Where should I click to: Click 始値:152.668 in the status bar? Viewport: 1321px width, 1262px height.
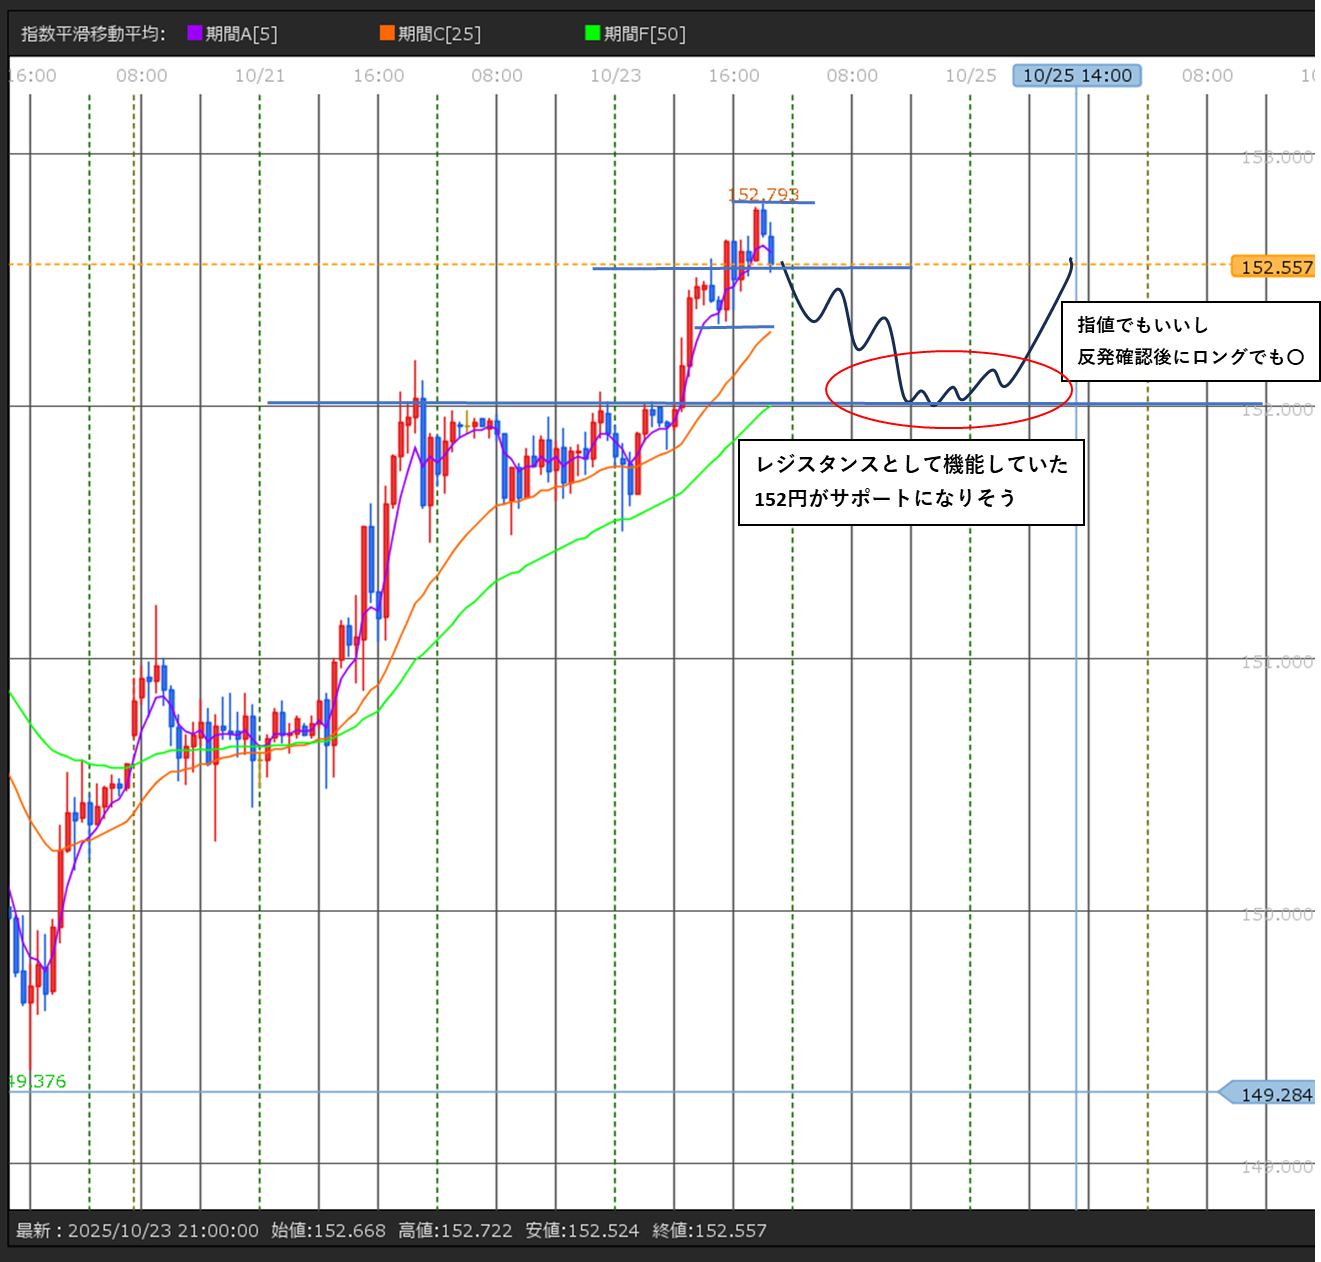(328, 1230)
